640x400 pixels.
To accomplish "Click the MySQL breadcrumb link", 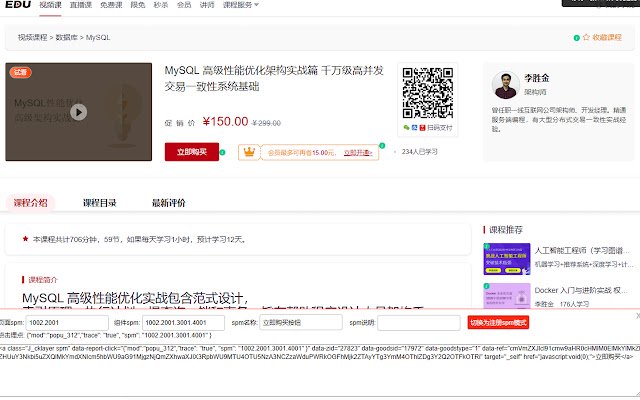I will point(98,37).
